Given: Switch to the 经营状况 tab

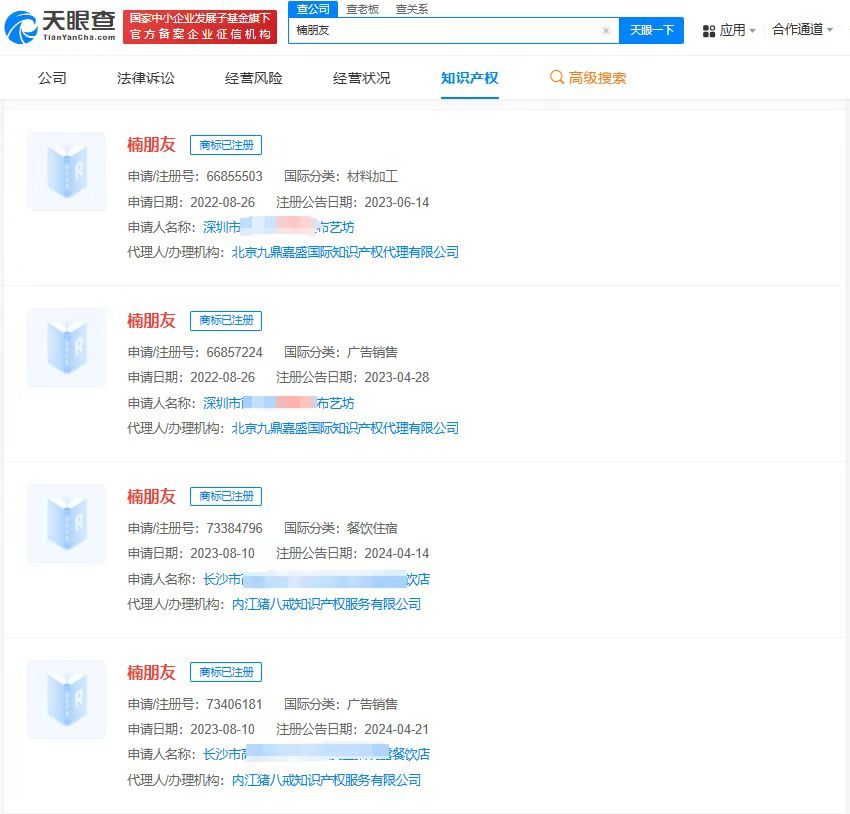Looking at the screenshot, I should [361, 77].
